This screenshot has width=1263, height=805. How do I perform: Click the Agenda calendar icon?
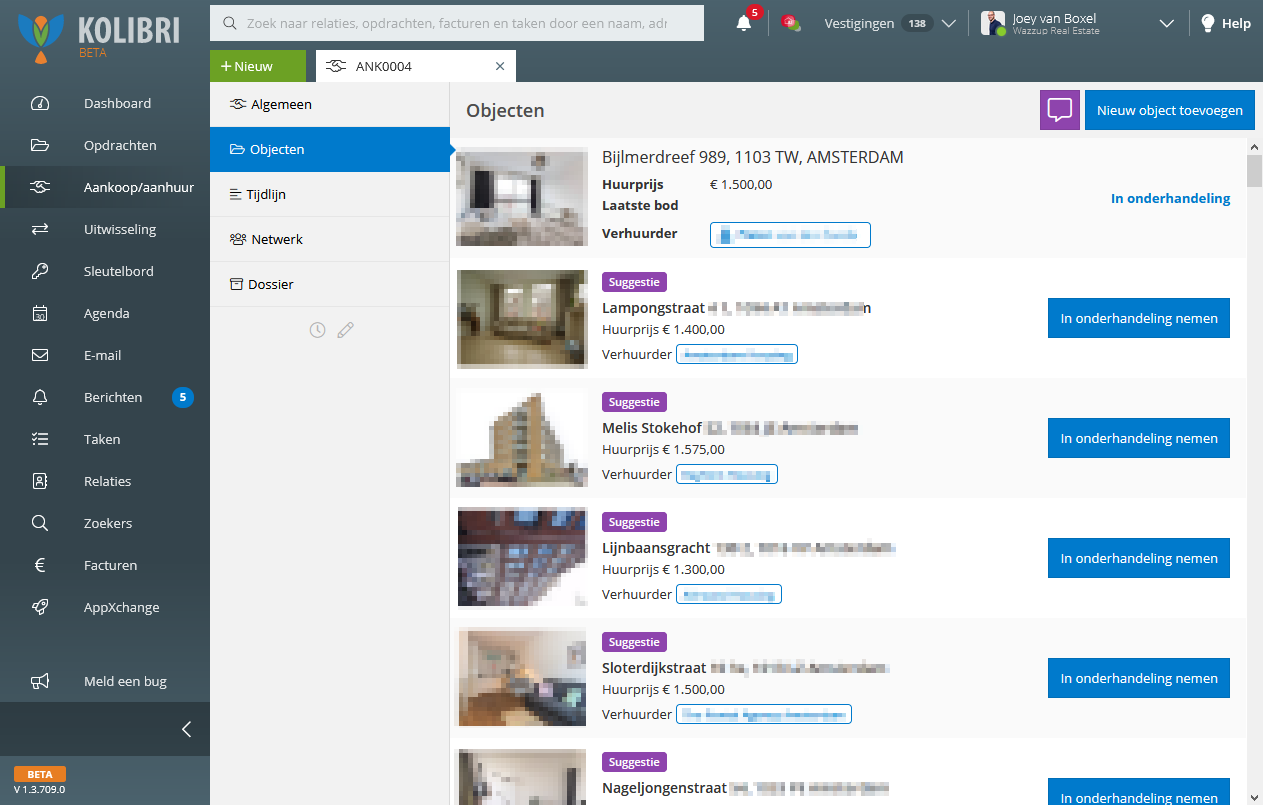[40, 313]
